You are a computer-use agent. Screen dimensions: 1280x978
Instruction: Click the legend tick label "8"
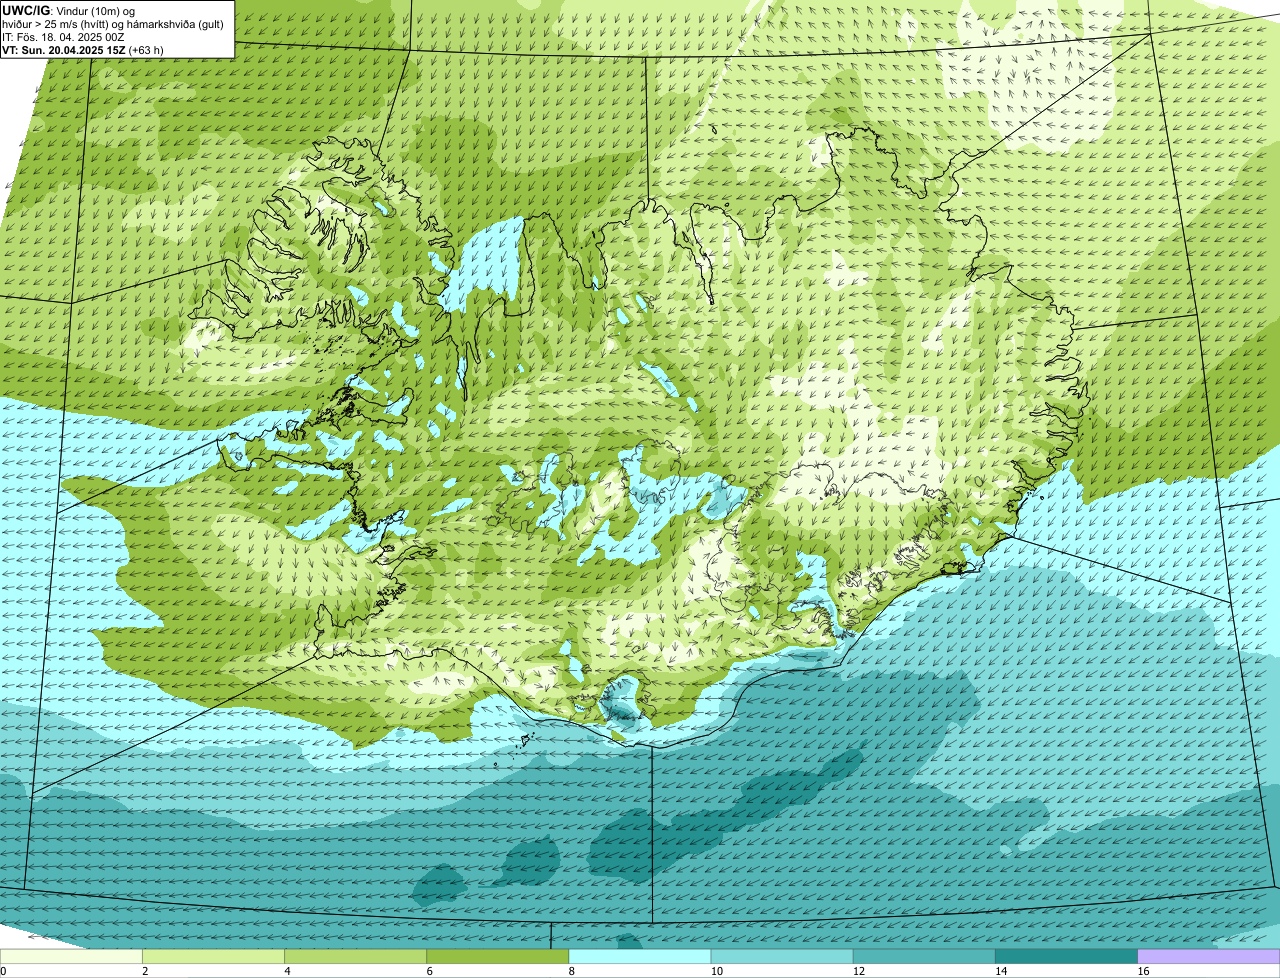pyautogui.click(x=571, y=971)
